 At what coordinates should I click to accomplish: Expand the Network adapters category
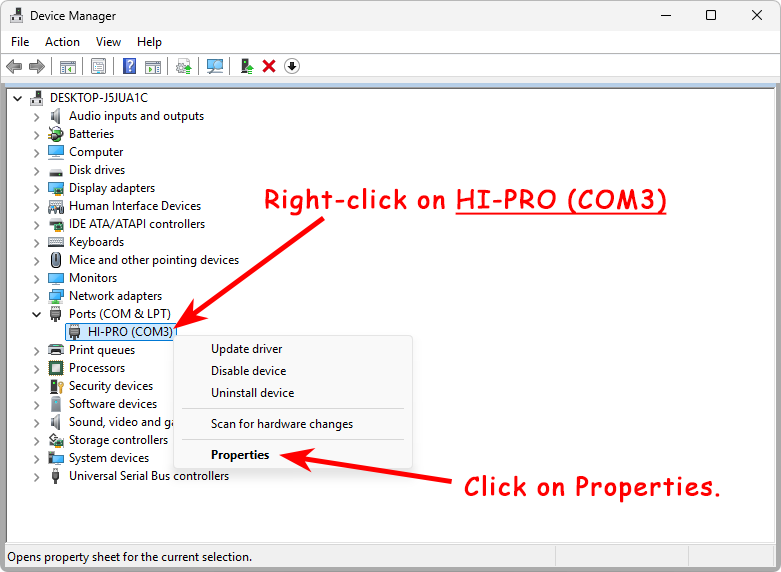pos(37,296)
